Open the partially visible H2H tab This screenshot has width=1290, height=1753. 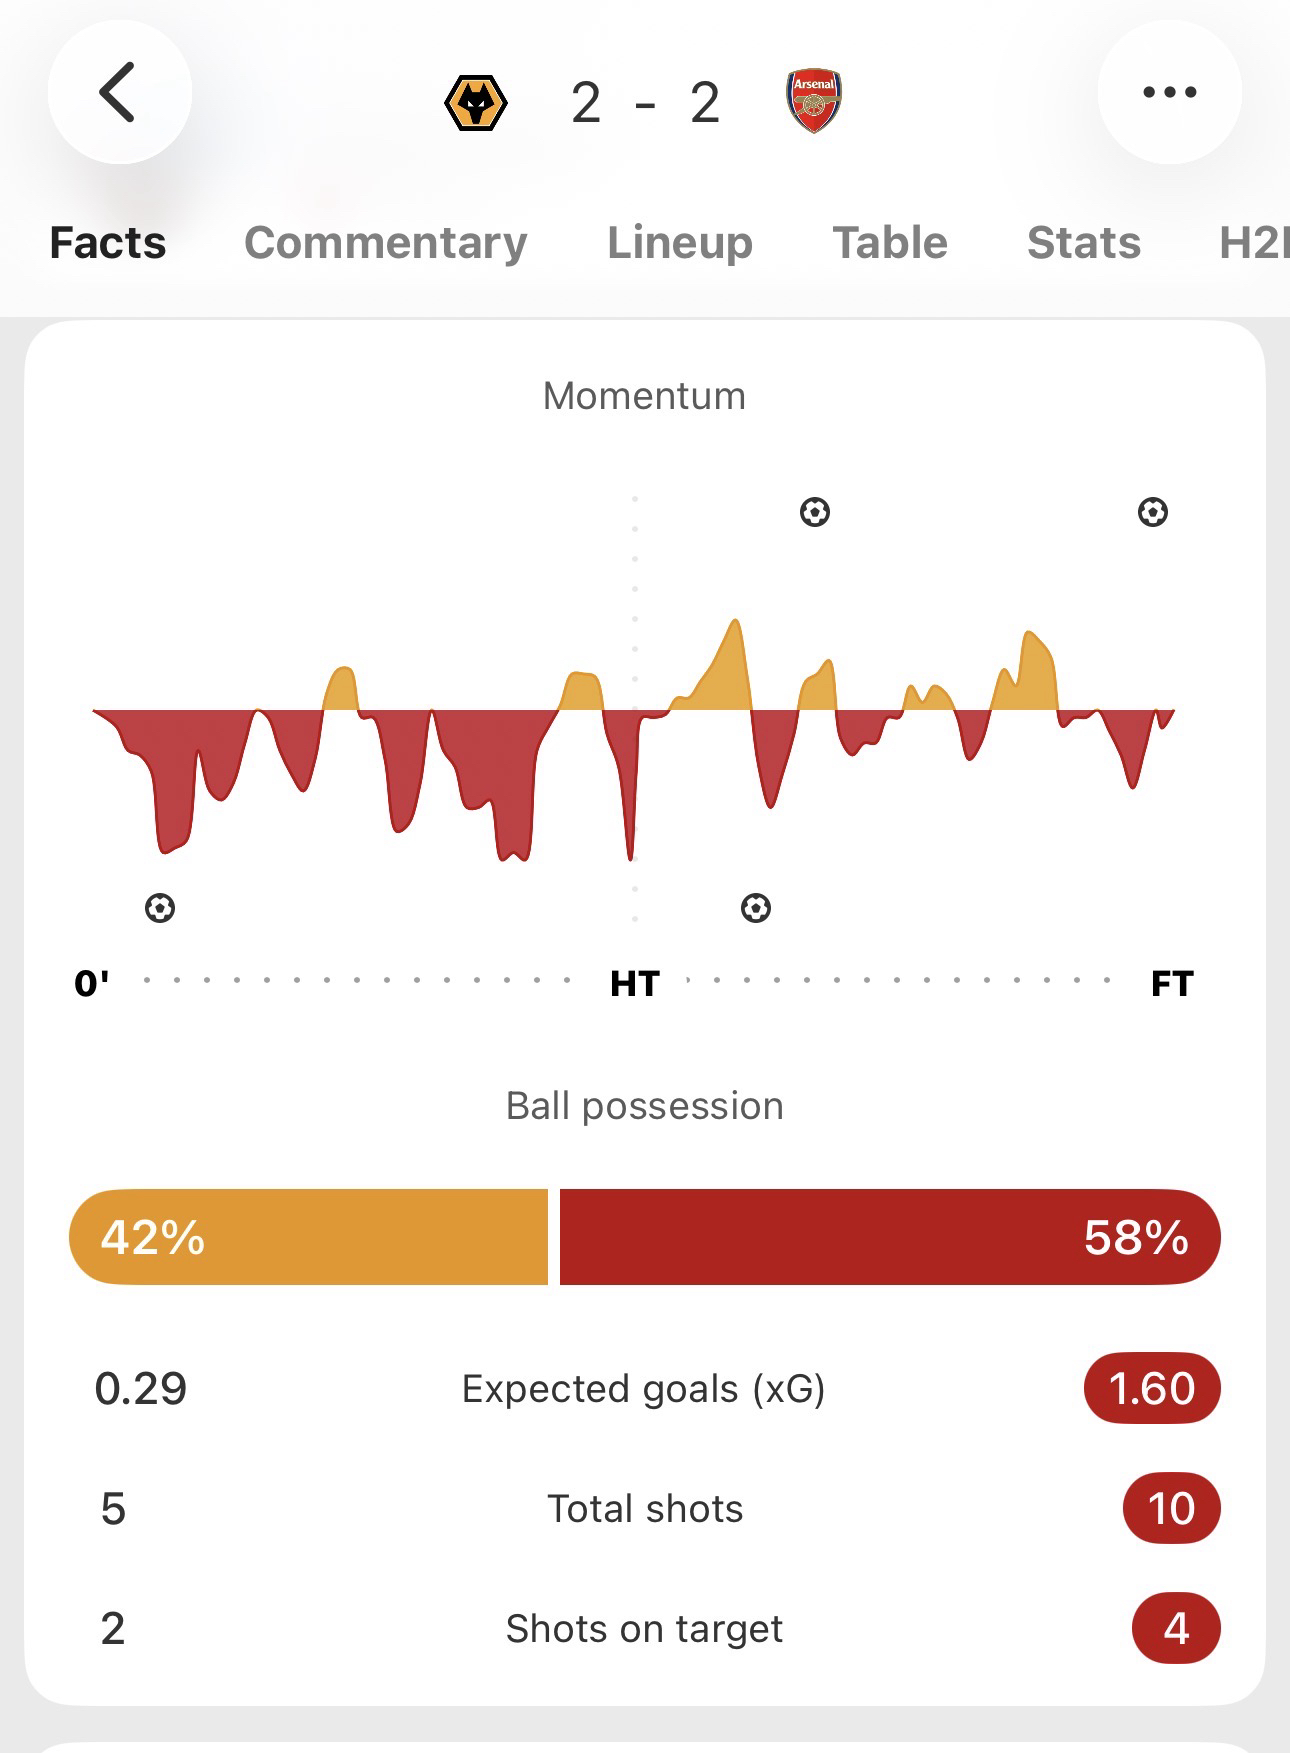click(x=1252, y=243)
